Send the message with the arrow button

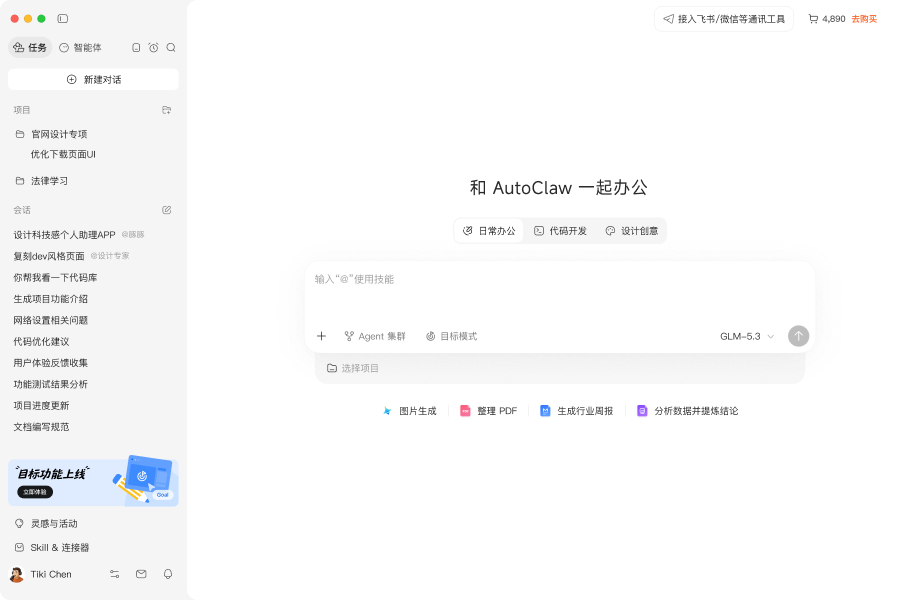point(798,336)
